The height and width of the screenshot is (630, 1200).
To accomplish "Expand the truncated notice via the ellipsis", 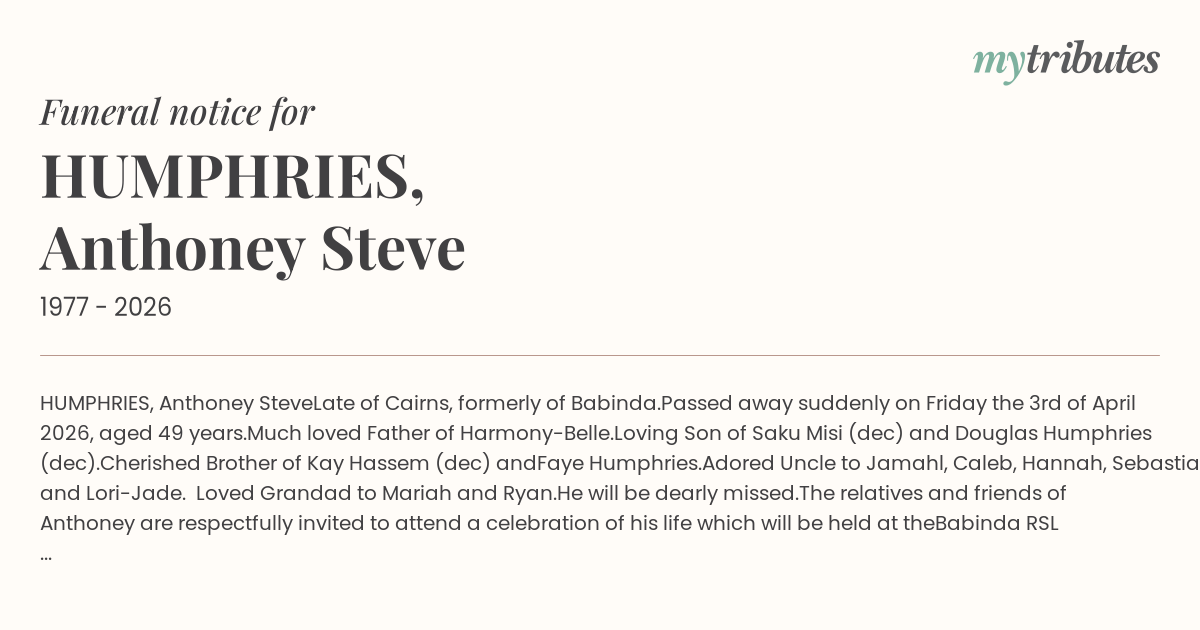I will pyautogui.click(x=46, y=553).
